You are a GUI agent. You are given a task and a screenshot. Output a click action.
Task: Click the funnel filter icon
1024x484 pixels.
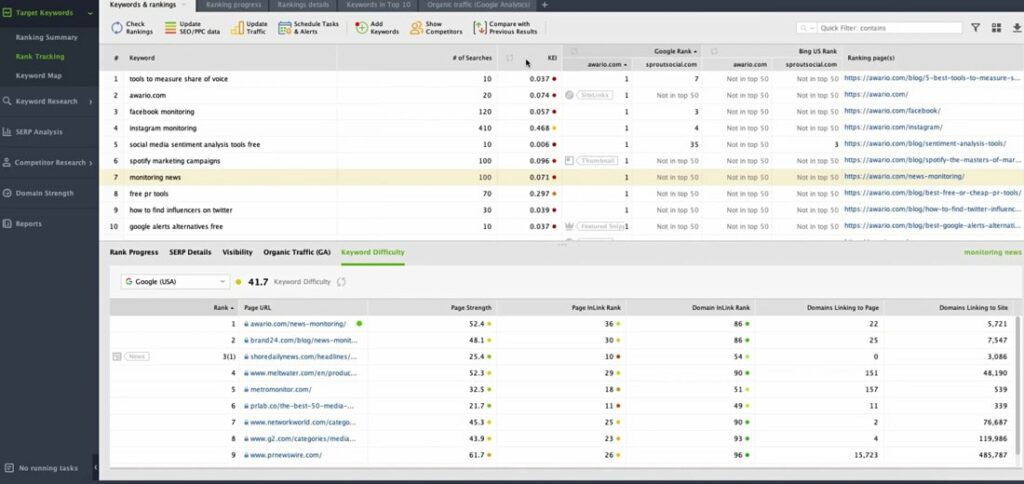tap(975, 28)
